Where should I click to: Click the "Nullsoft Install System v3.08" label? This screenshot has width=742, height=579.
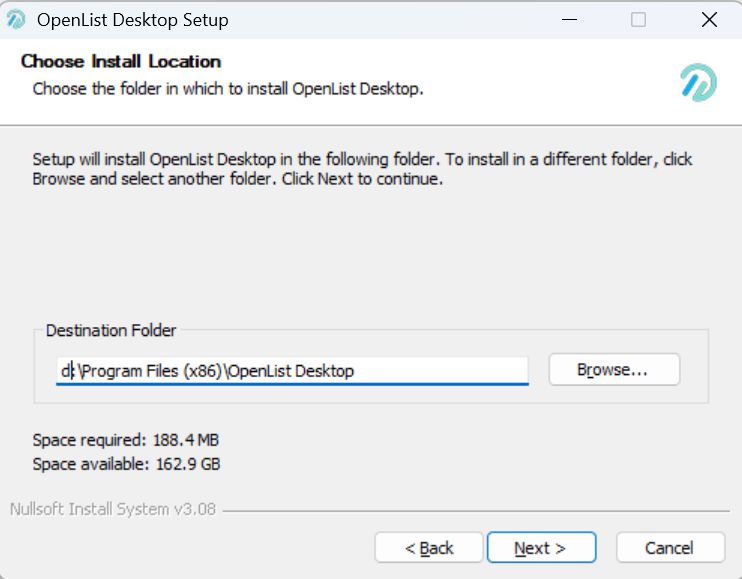click(x=113, y=509)
